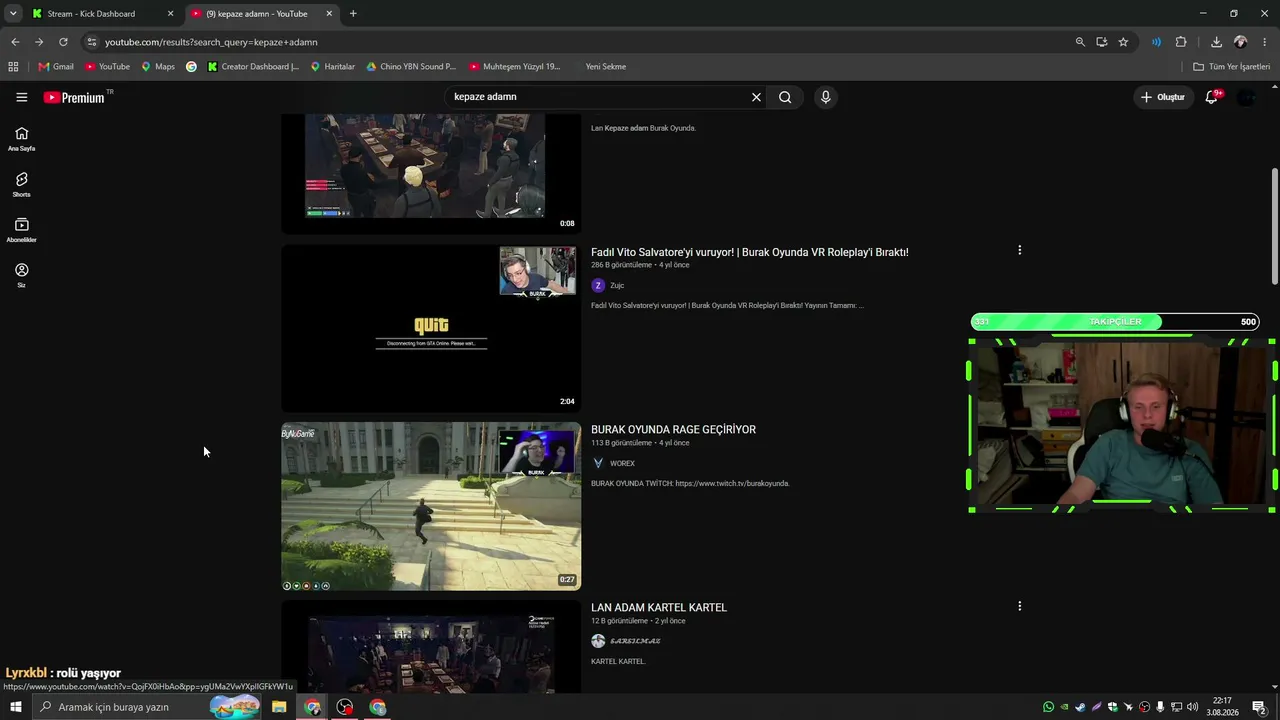
Task: Open the Chrome three-dot menu
Action: (1265, 42)
